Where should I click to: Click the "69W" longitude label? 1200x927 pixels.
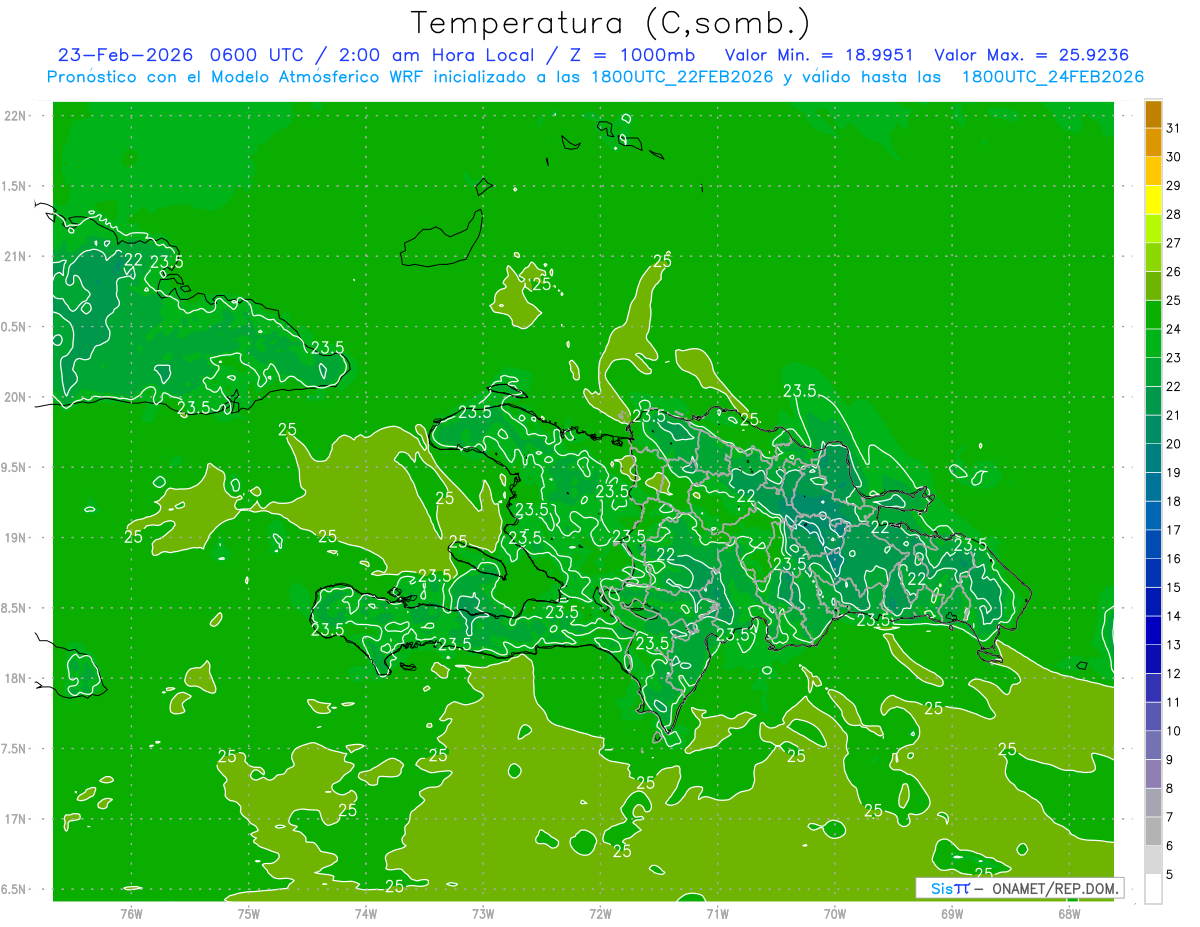pyautogui.click(x=952, y=914)
